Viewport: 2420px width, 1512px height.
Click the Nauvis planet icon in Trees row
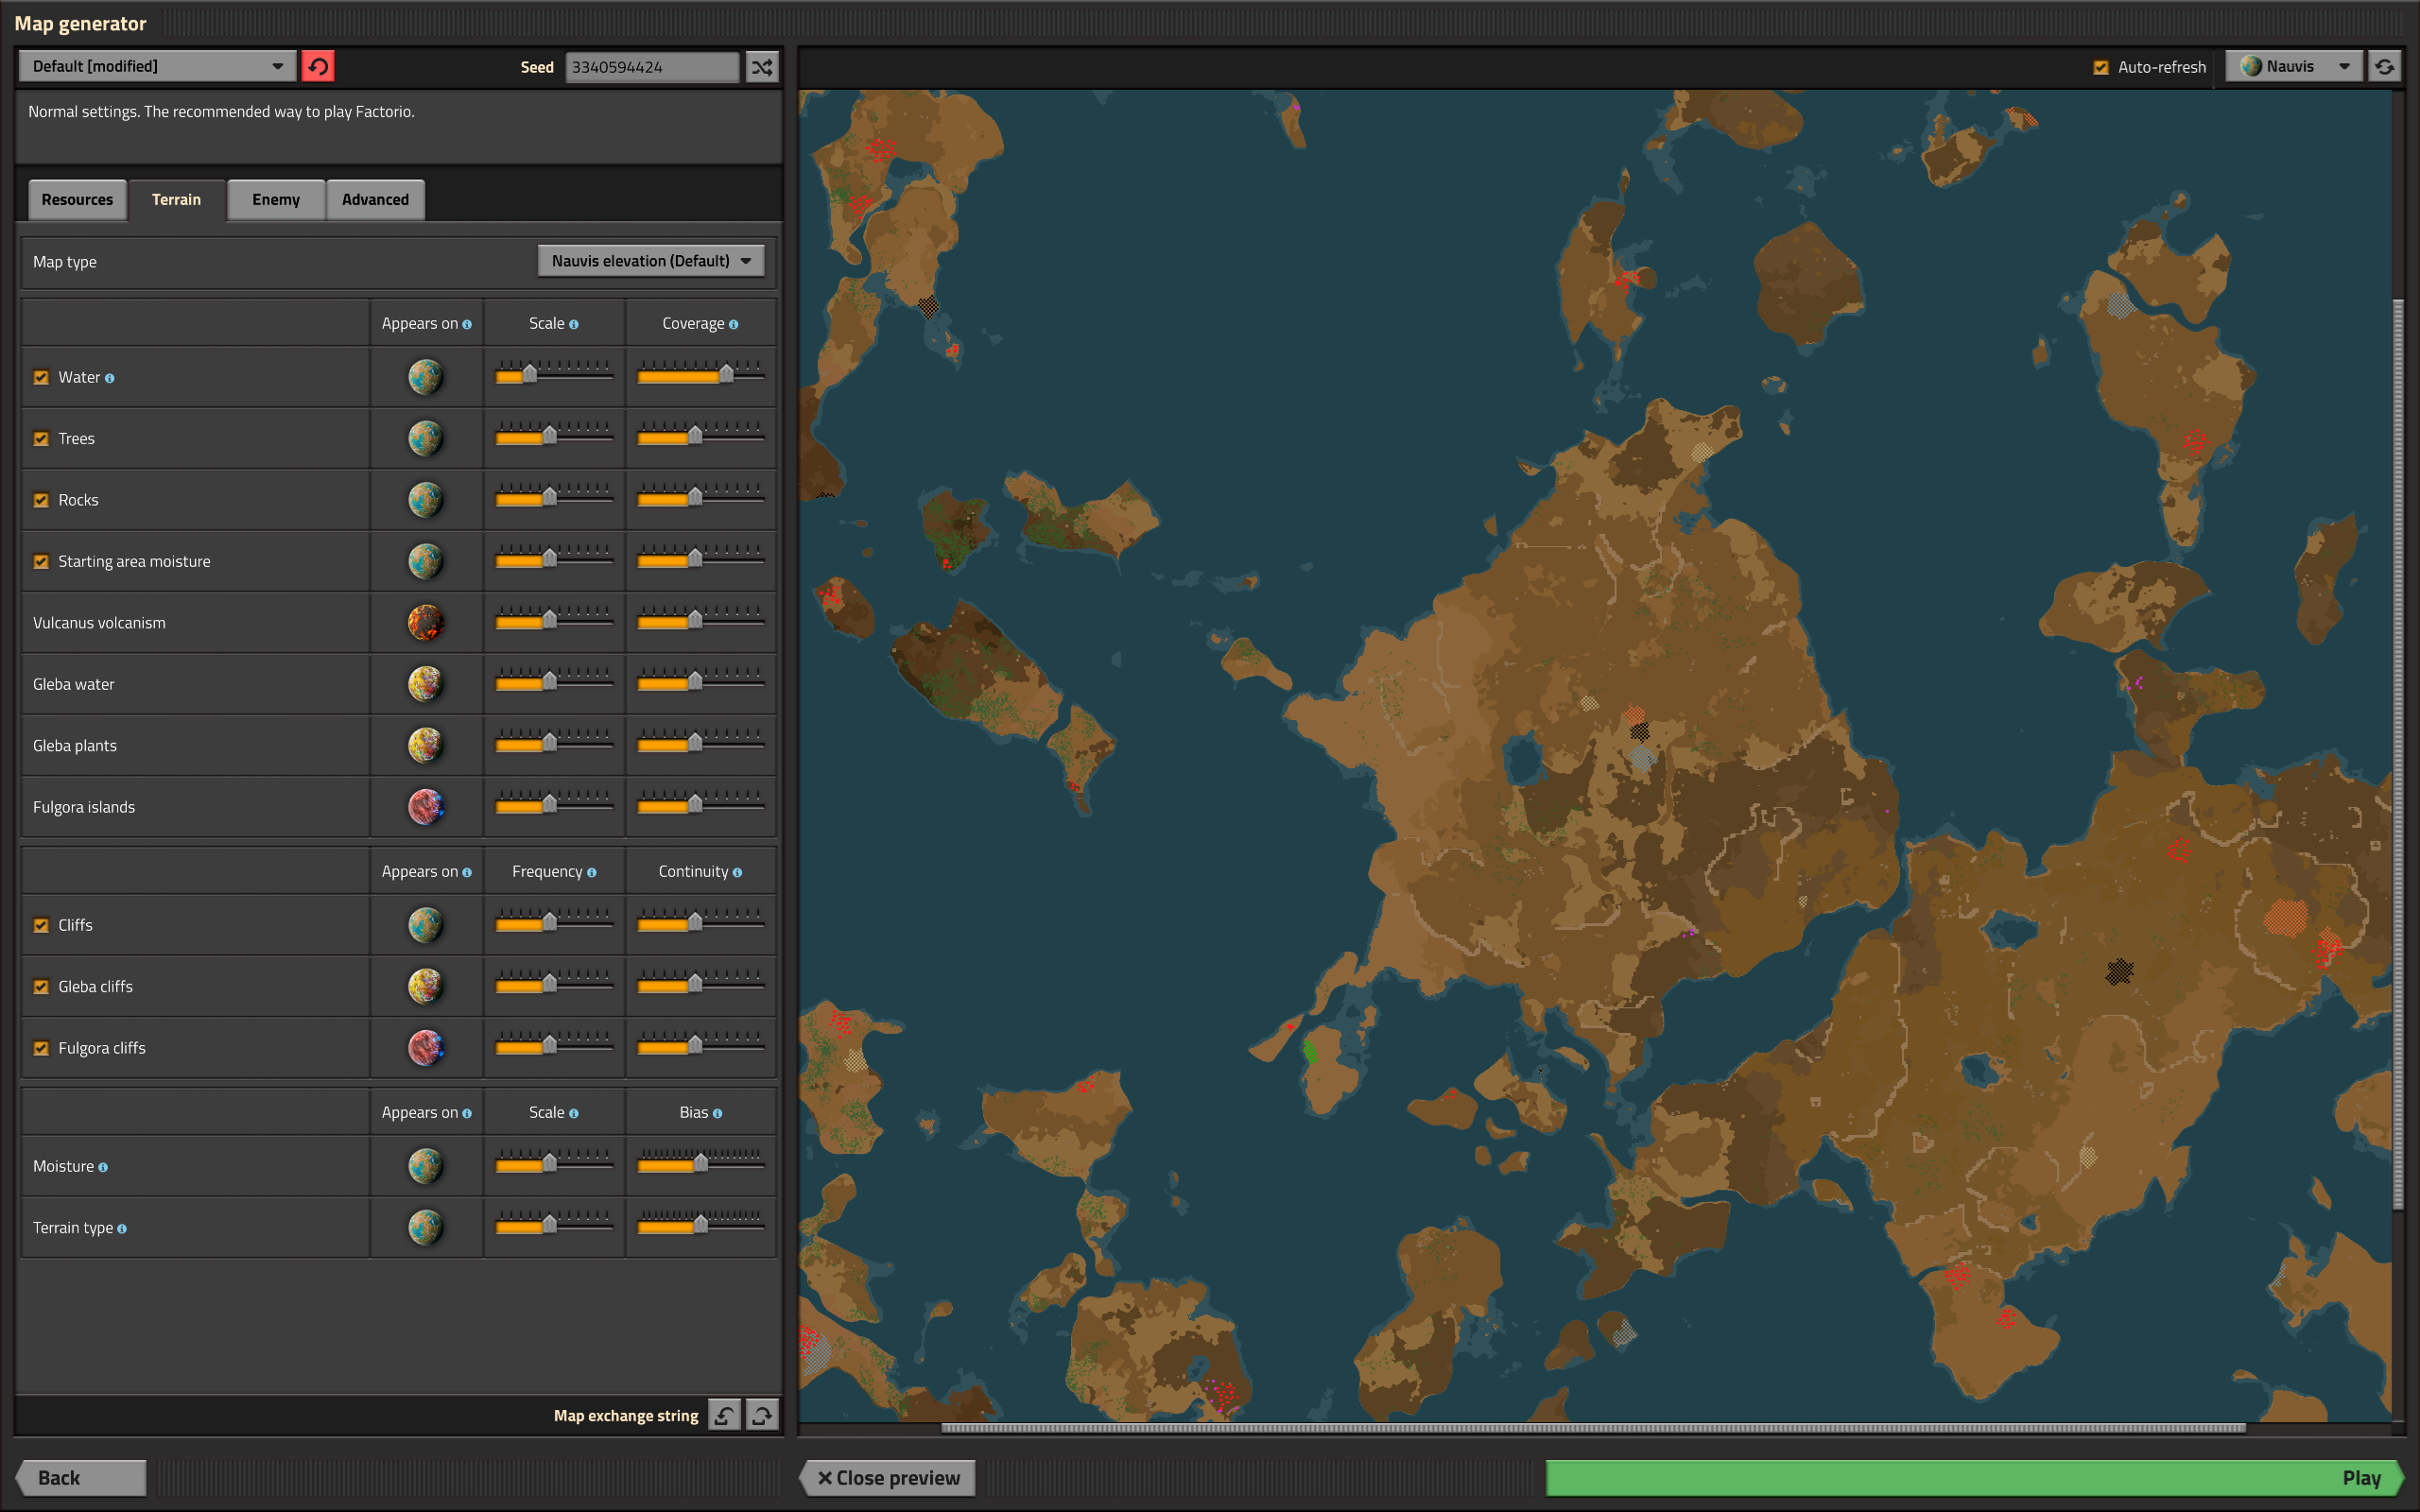pos(425,438)
